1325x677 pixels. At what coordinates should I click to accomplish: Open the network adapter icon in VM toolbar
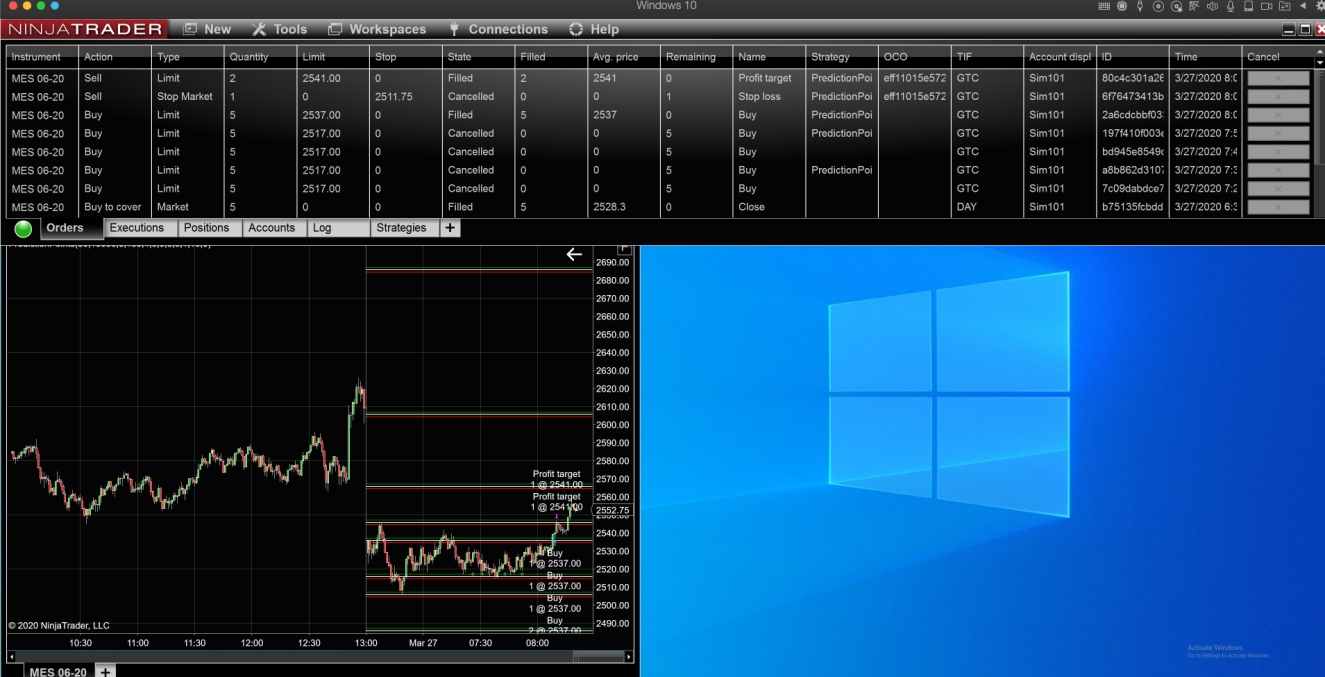[x=1194, y=6]
